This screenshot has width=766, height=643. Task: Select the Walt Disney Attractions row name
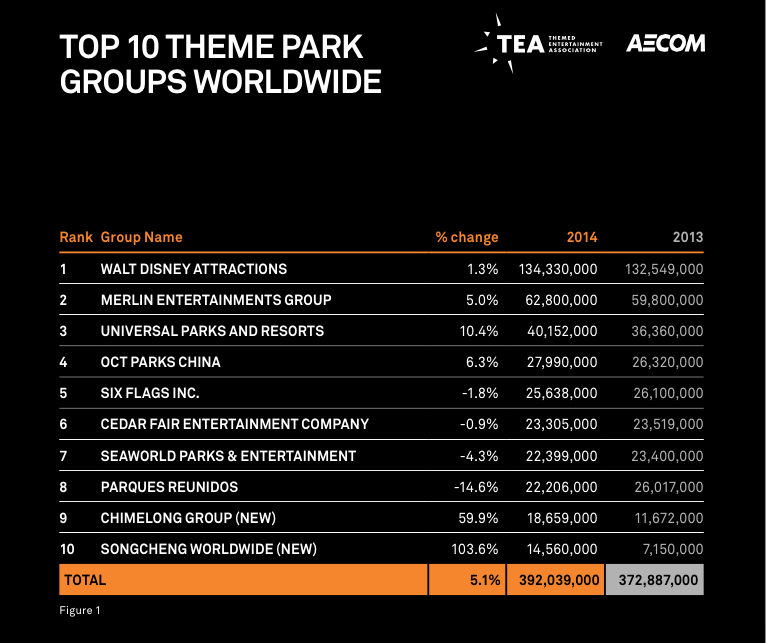pos(193,269)
